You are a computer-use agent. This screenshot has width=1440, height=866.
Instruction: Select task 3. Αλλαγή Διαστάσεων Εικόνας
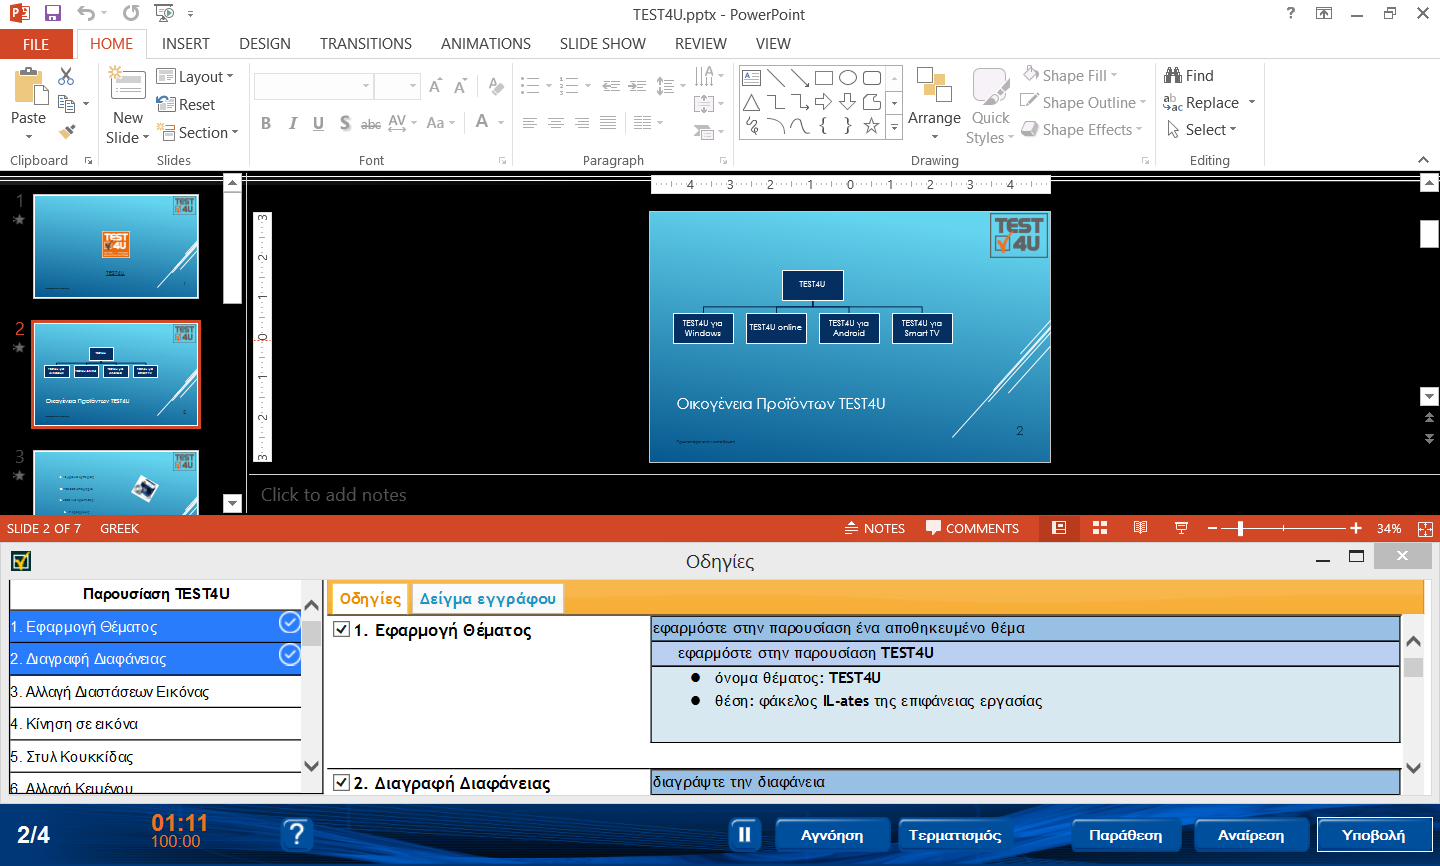pyautogui.click(x=155, y=691)
